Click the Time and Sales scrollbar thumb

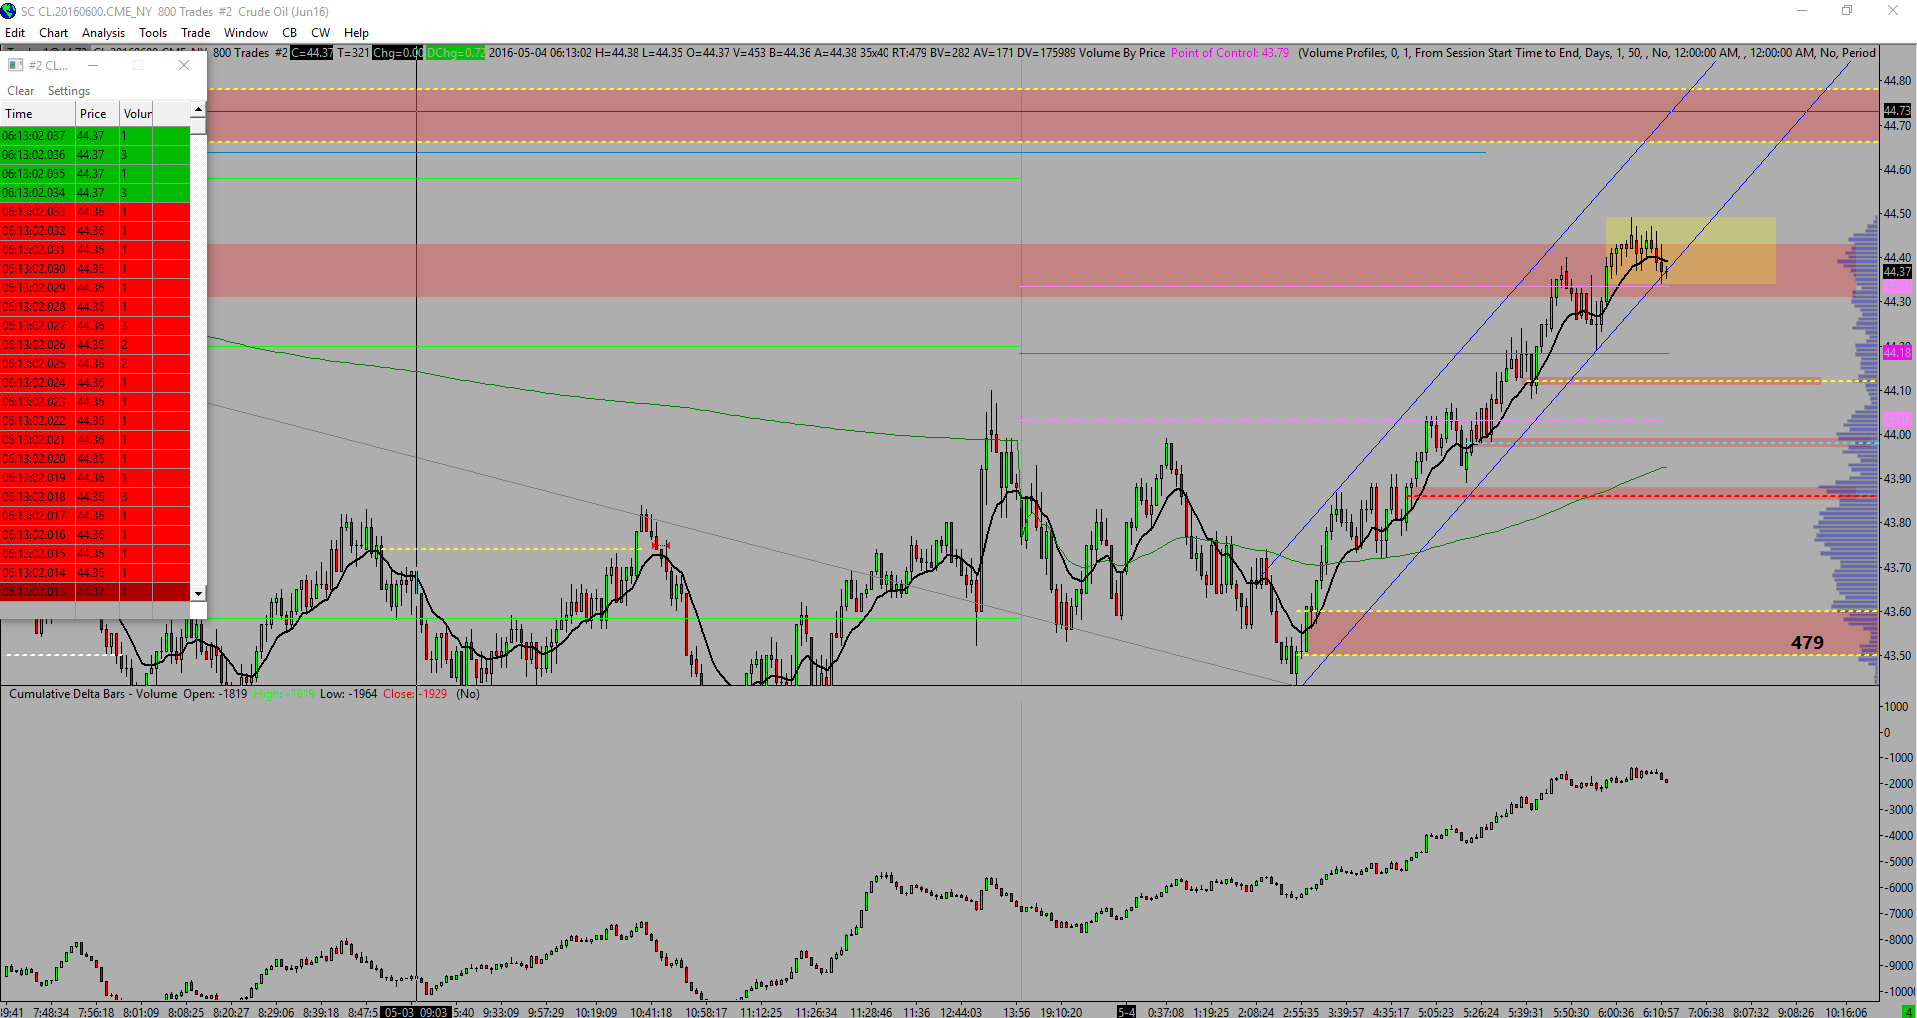[x=198, y=125]
